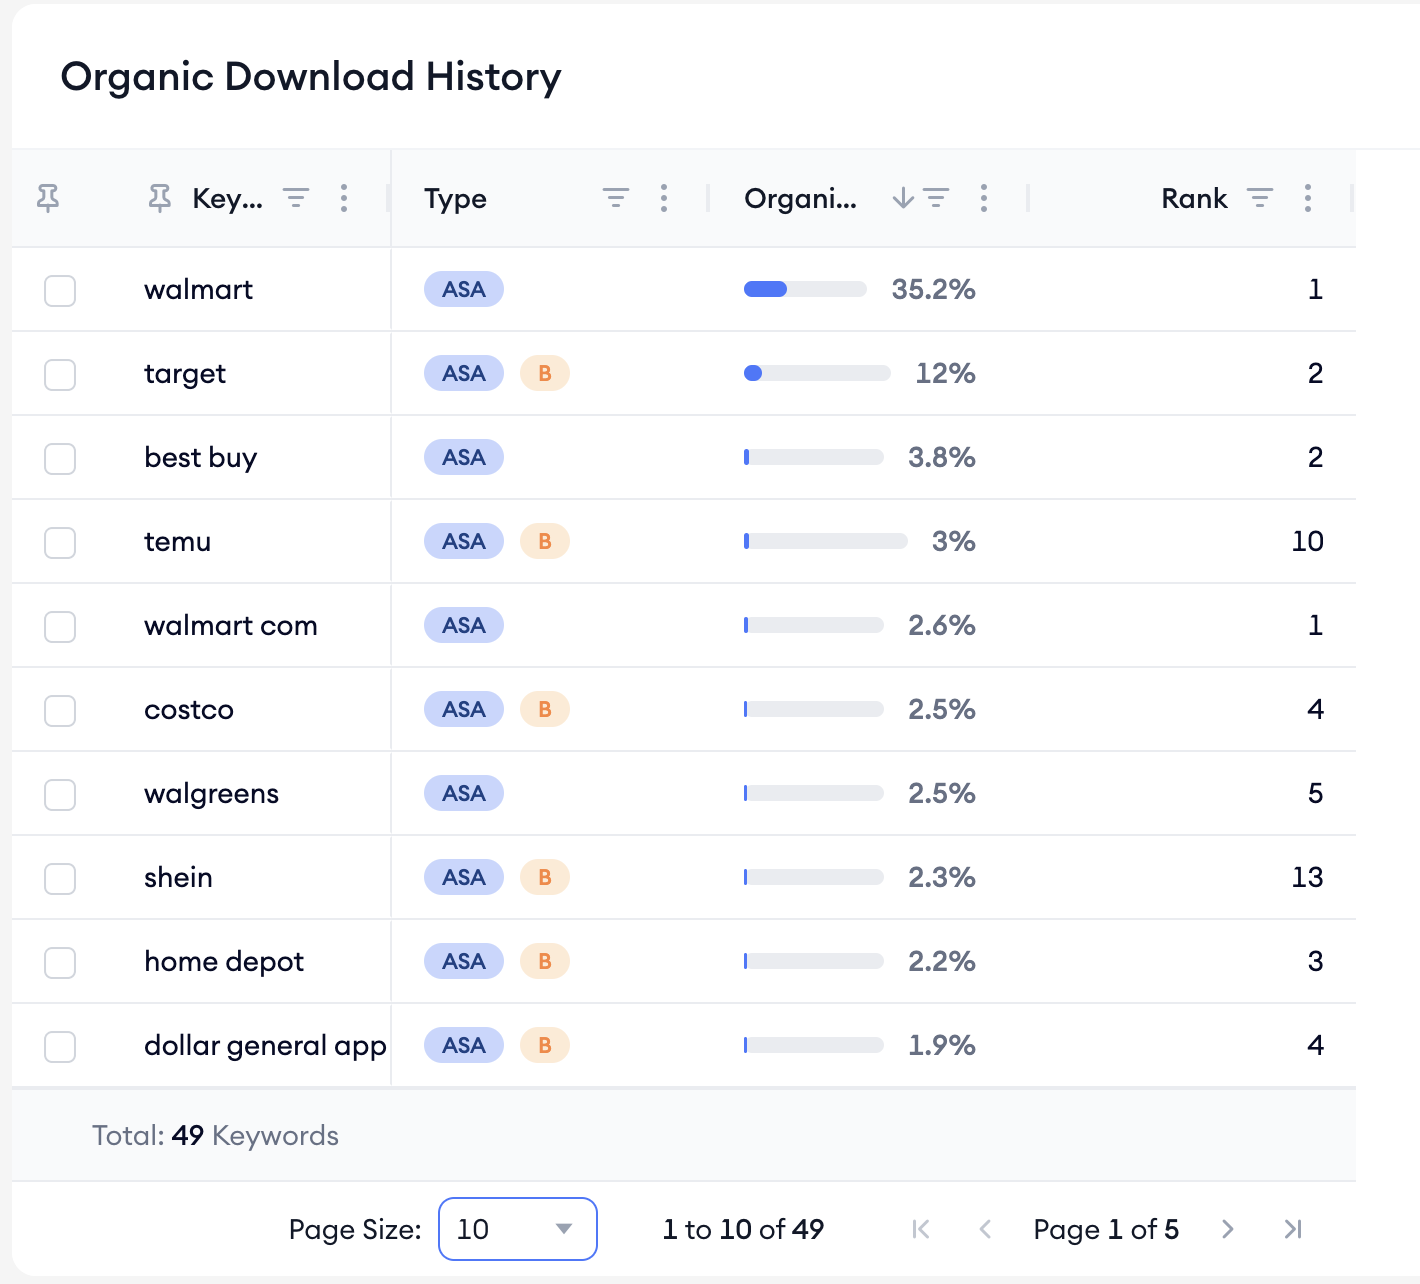Select the home depot row checkbox
1420x1284 pixels.
pyautogui.click(x=60, y=963)
